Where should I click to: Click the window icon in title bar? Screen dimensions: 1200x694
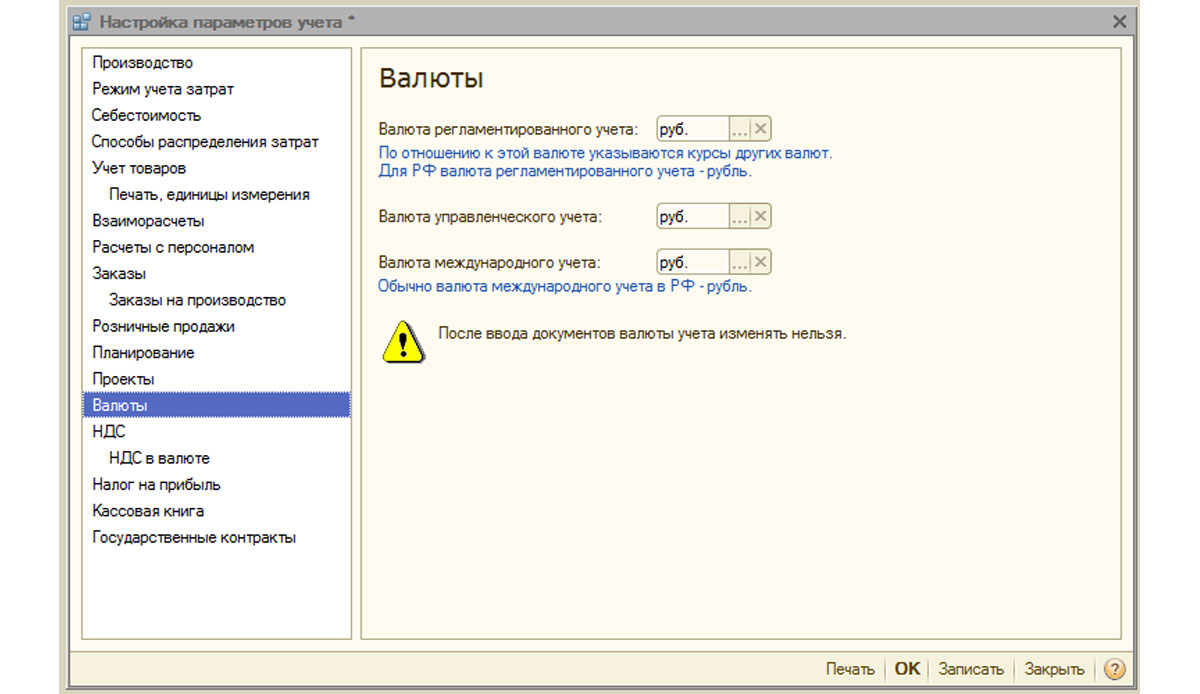pos(82,21)
